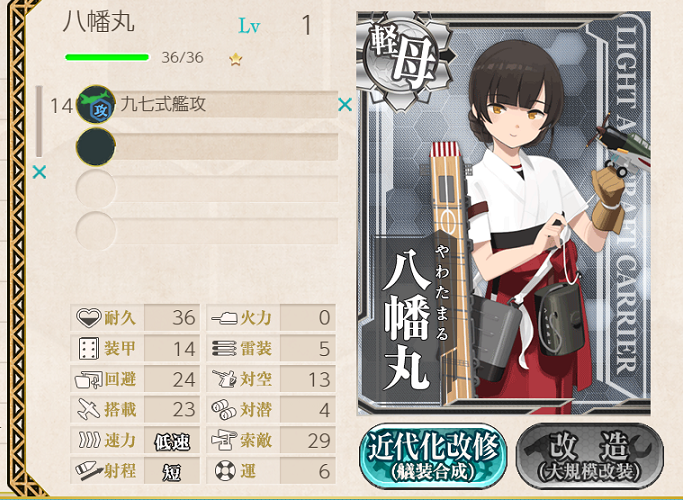This screenshot has width=683, height=500.
Task: Click the torpedo bomber equipment icon
Action: [96, 105]
